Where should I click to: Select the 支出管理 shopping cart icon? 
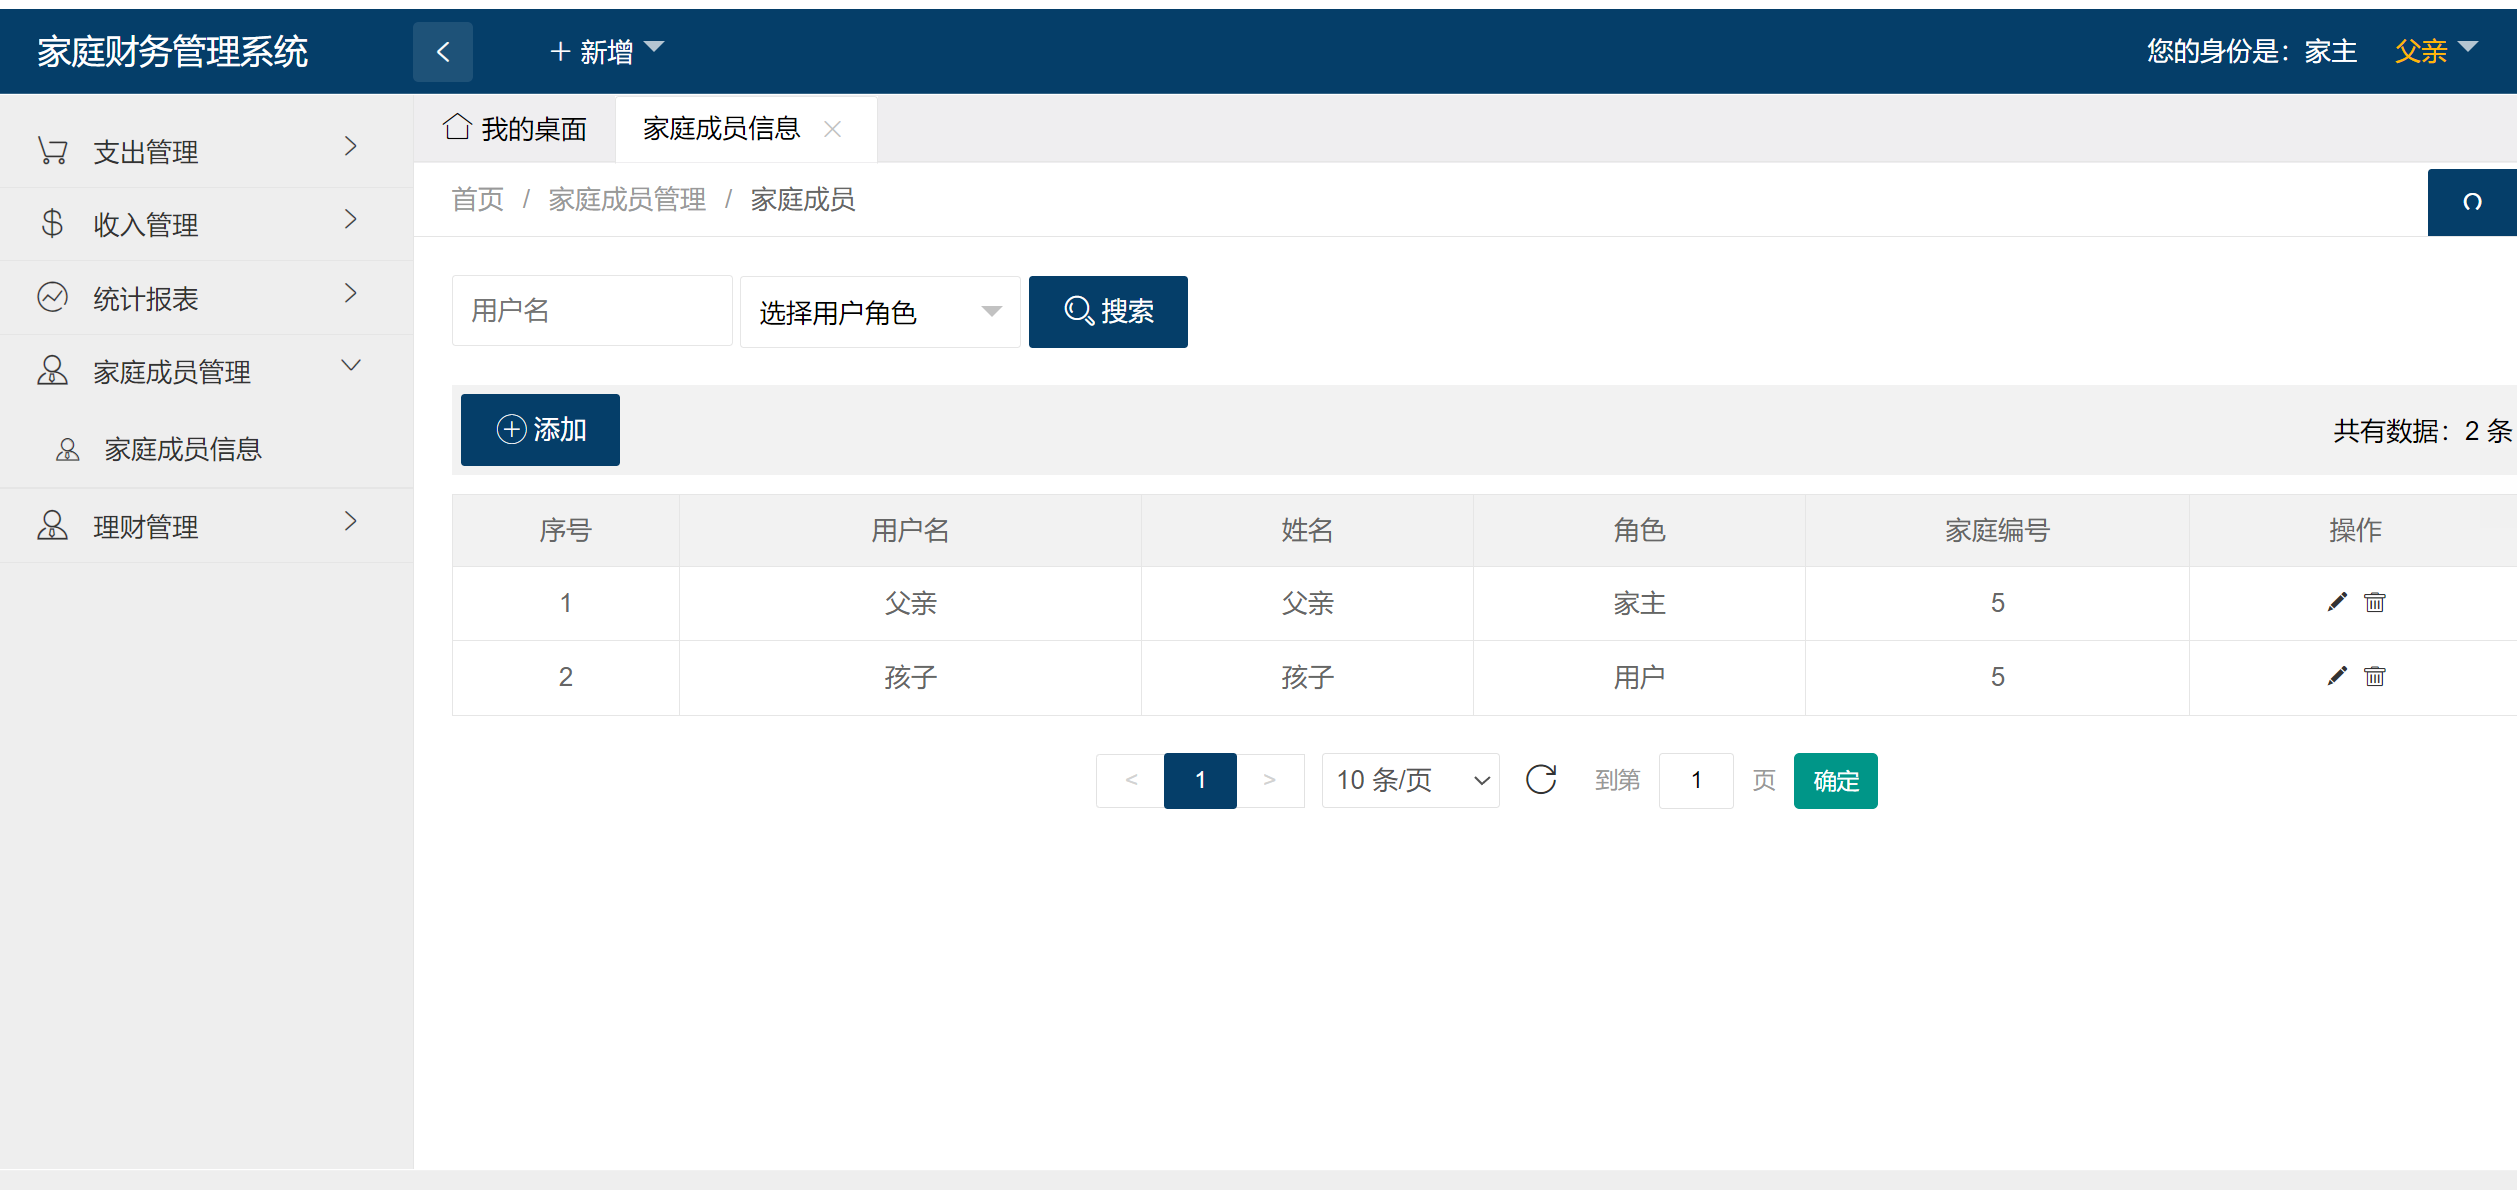[x=51, y=148]
